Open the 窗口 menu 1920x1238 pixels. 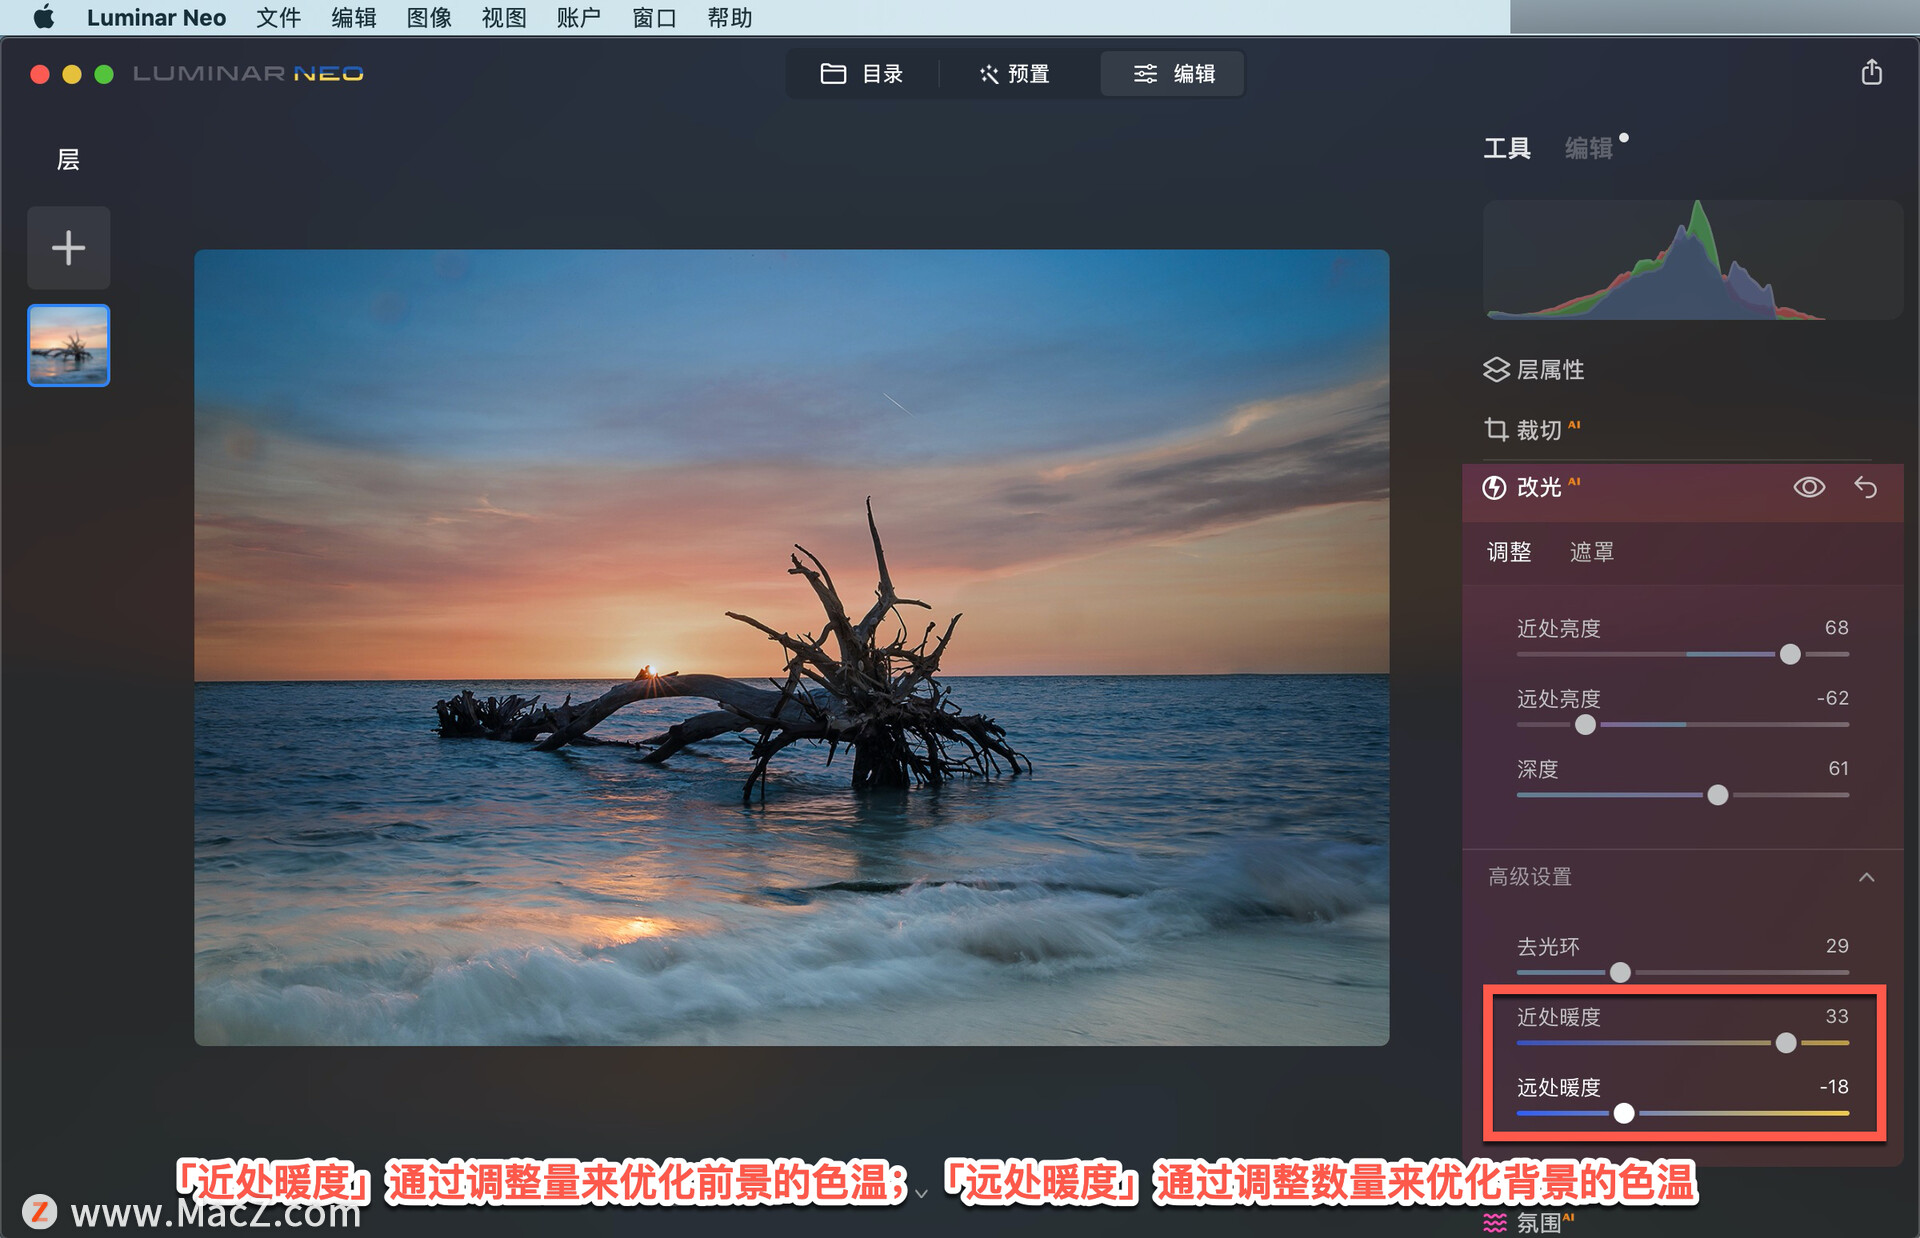(654, 17)
